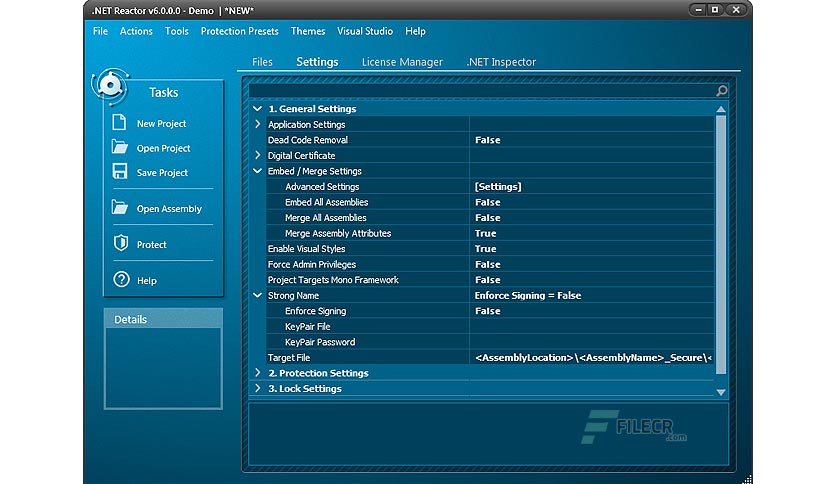
Task: Click the Help task label in Tasks panel
Action: point(147,280)
